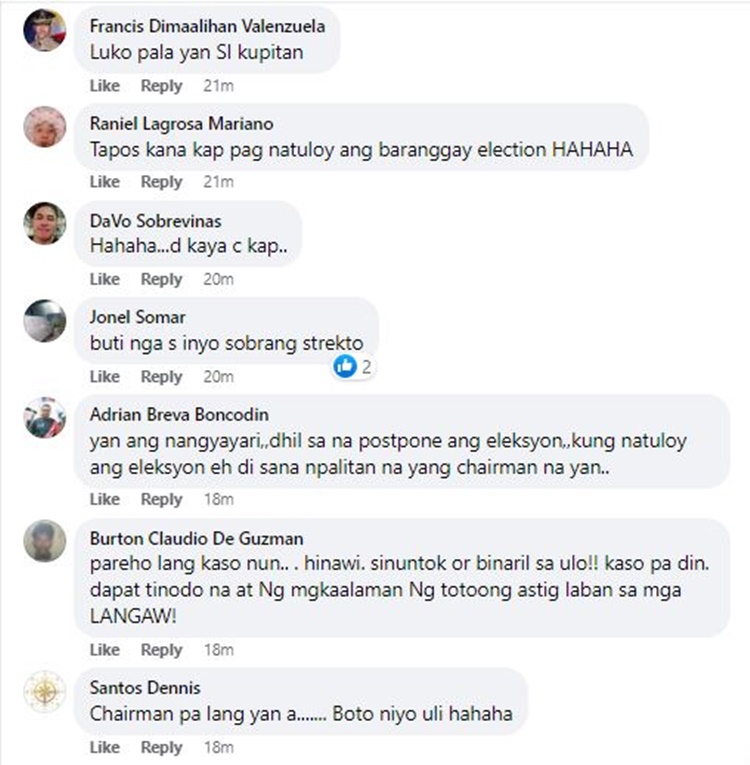Viewport: 750px width, 765px height.
Task: Click Santos Dennis' compass avatar
Action: pos(45,691)
